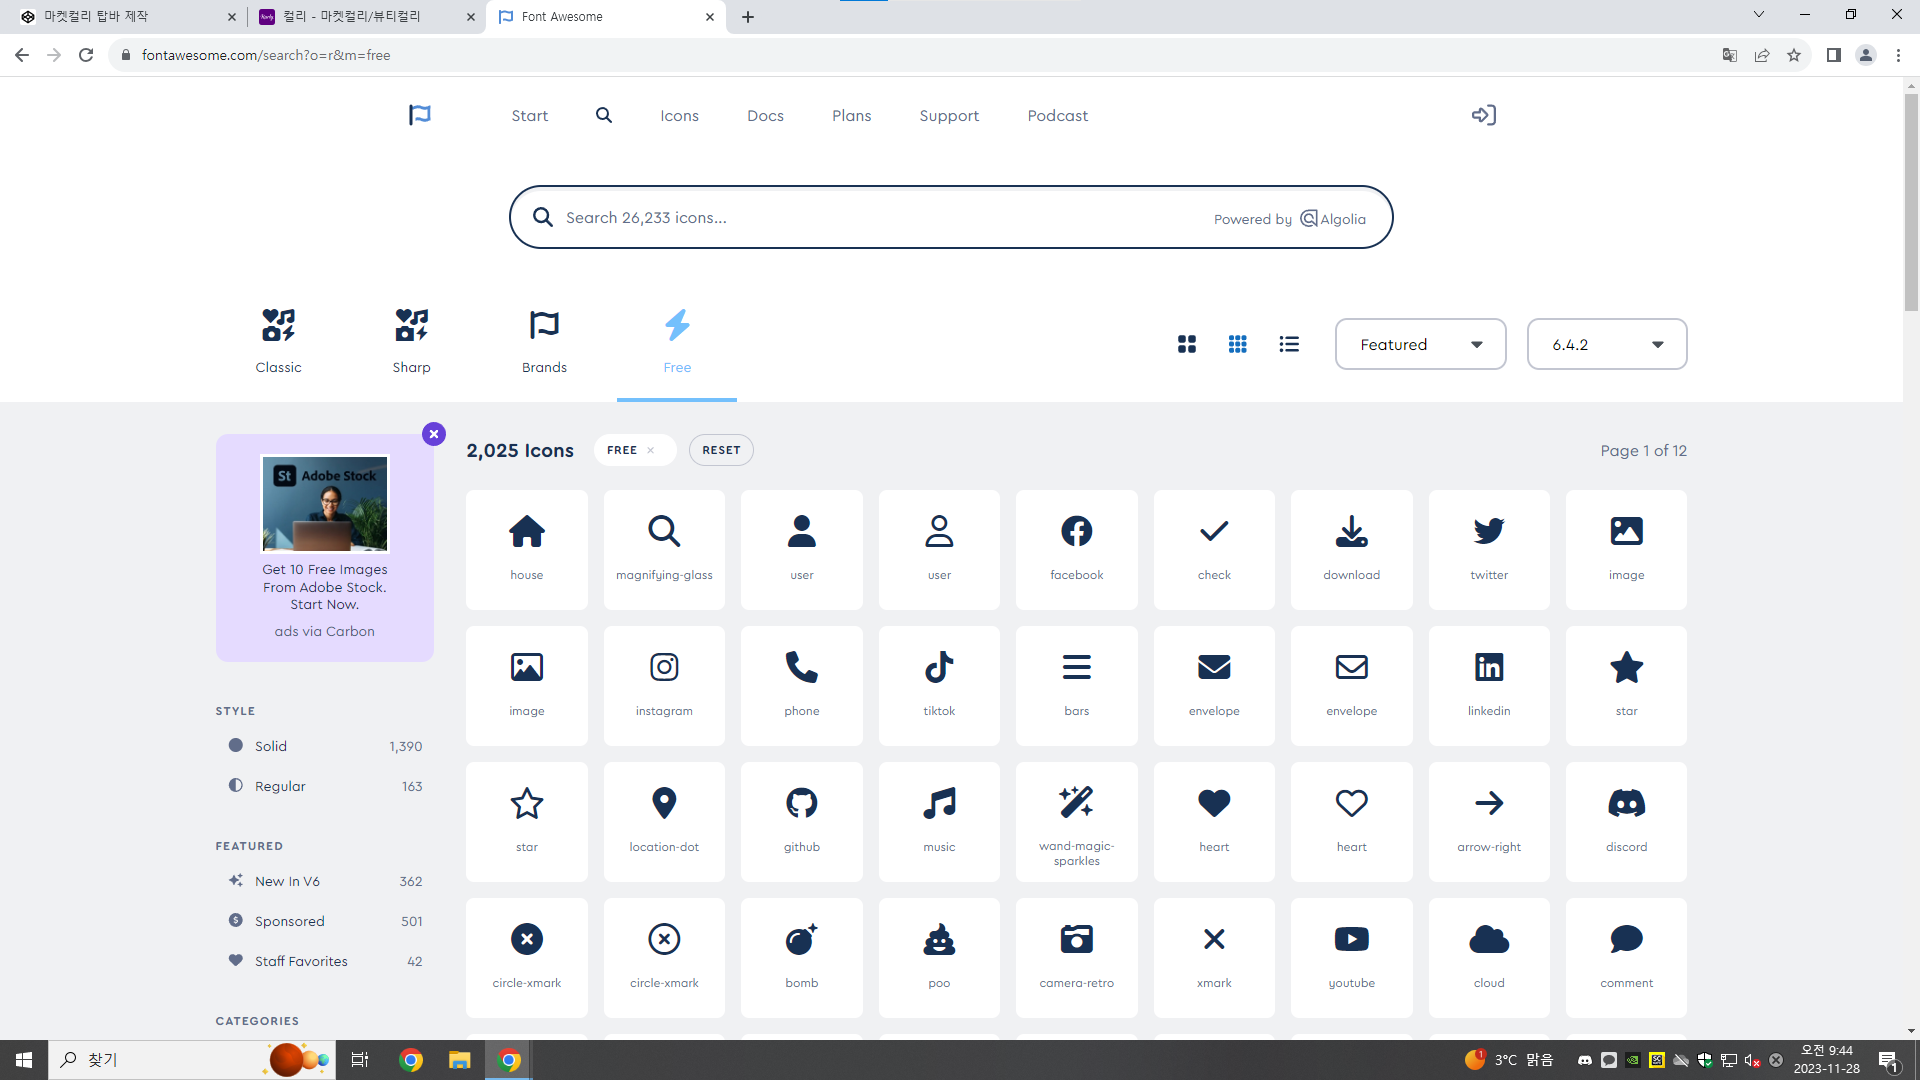Click the house icon tile
1920x1080 pixels.
tap(526, 548)
